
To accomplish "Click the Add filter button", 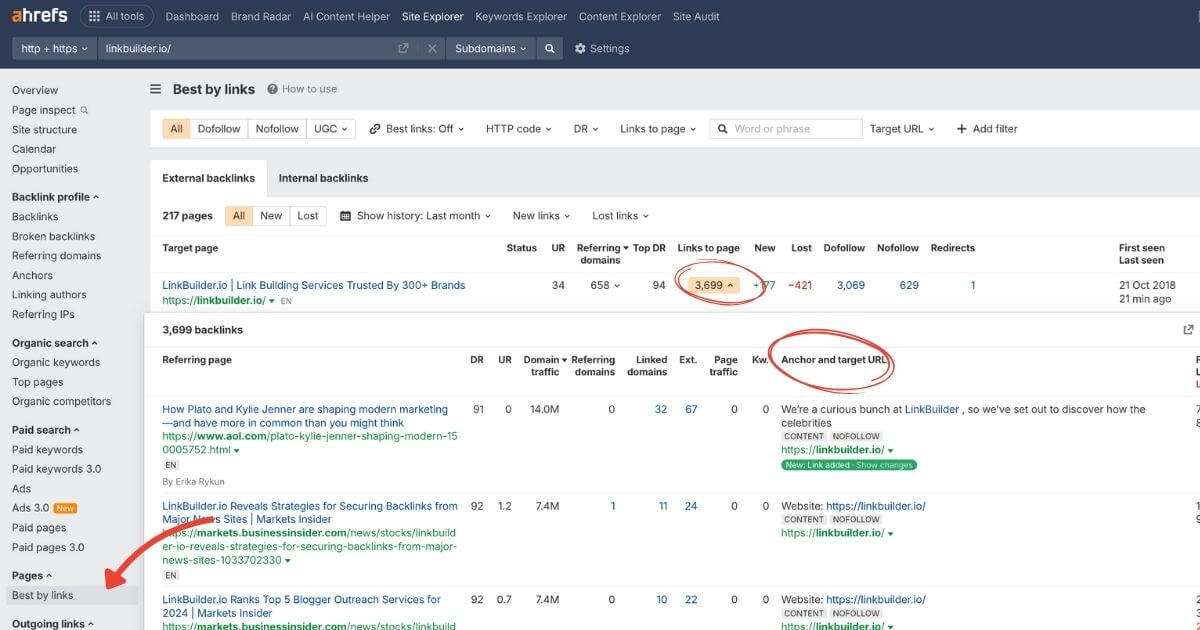I will point(987,128).
